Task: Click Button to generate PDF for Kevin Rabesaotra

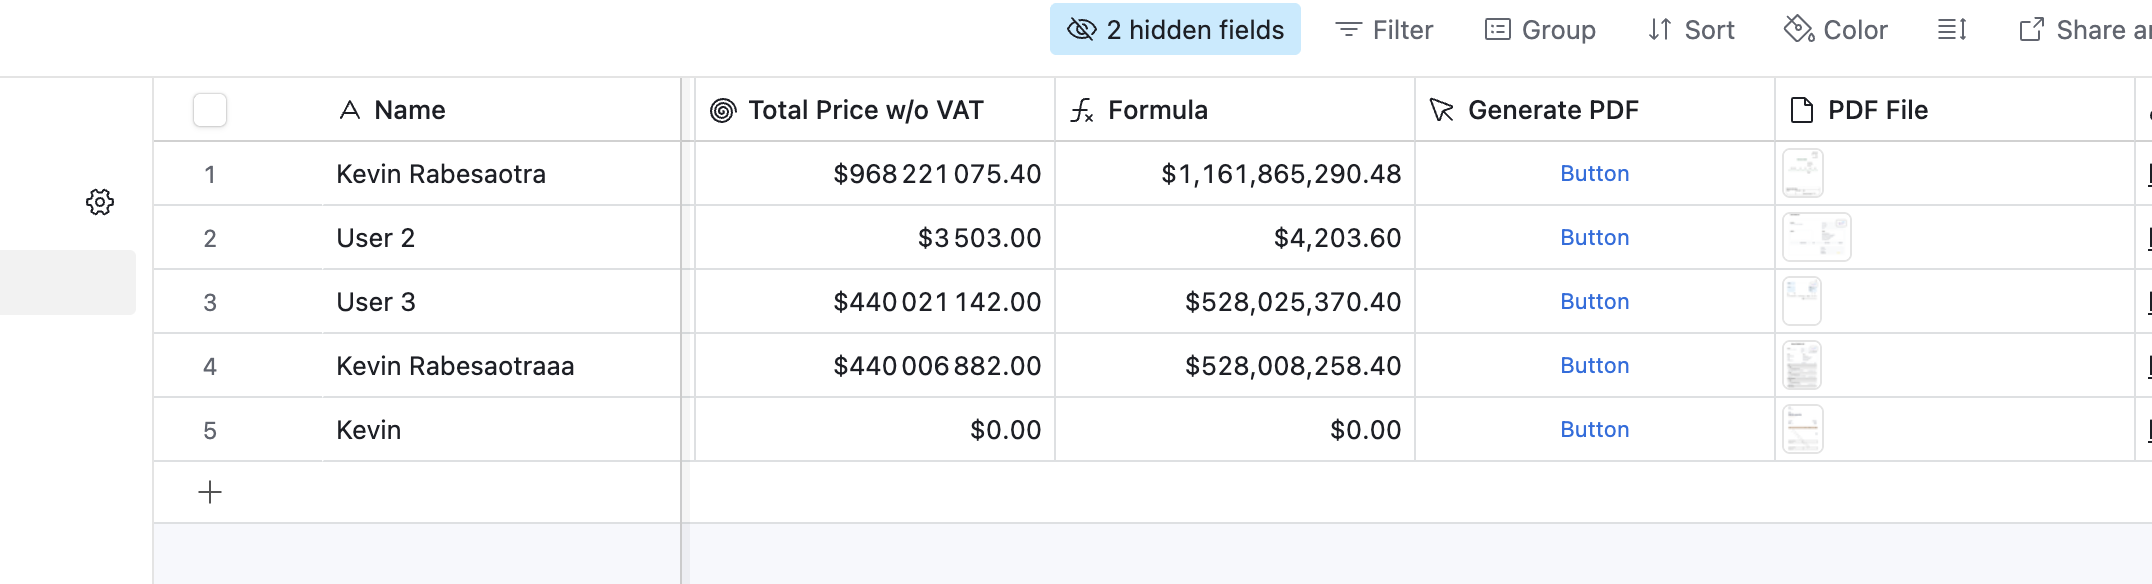Action: [x=1594, y=173]
